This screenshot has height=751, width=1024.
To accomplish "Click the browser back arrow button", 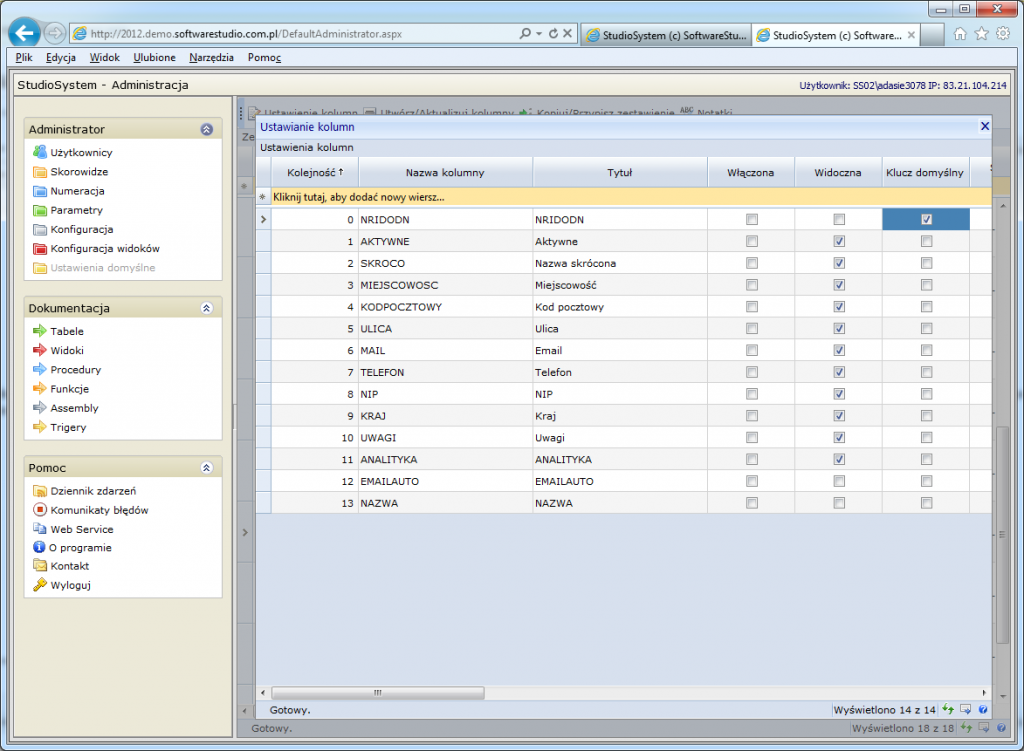I will pos(24,33).
